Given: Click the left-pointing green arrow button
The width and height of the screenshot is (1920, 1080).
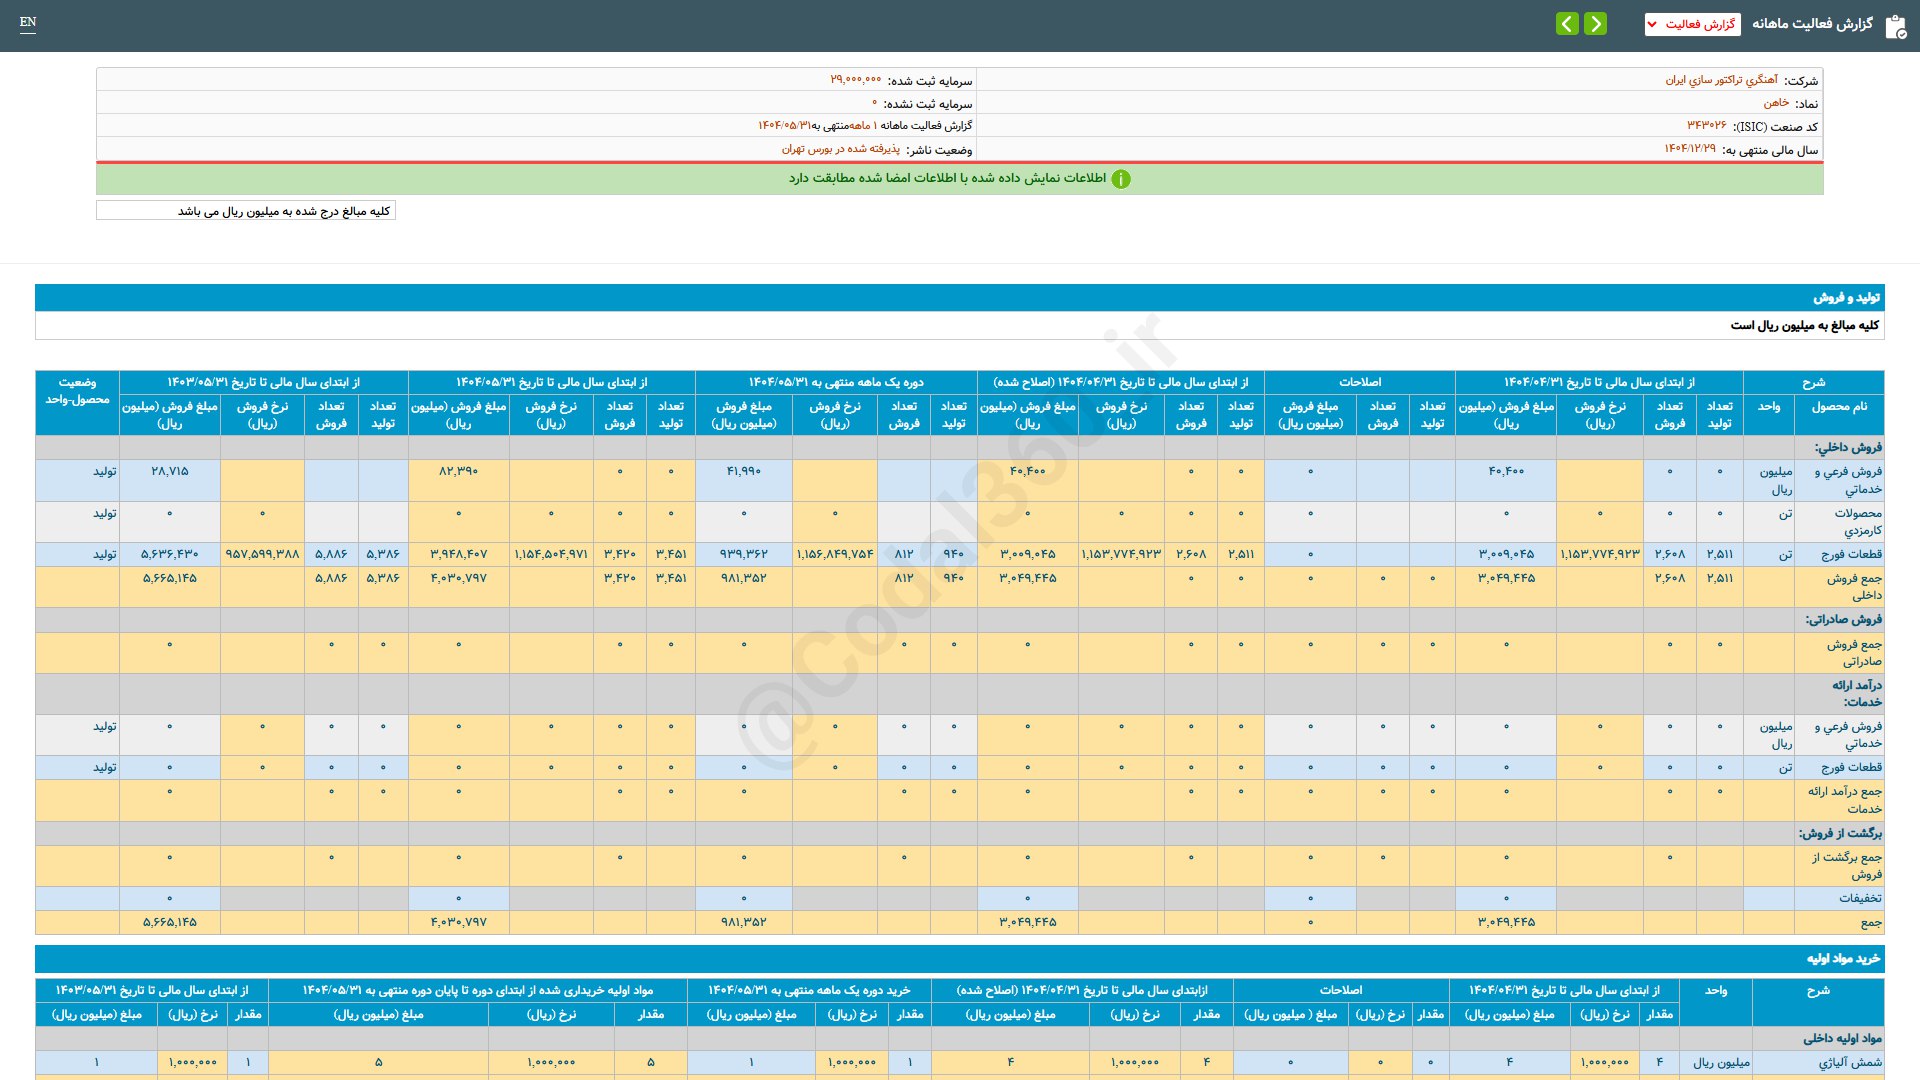Looking at the screenshot, I should [1567, 23].
